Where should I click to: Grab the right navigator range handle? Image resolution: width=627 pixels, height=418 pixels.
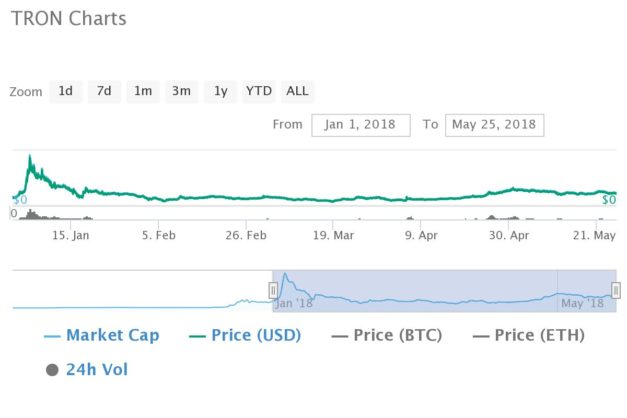(616, 290)
